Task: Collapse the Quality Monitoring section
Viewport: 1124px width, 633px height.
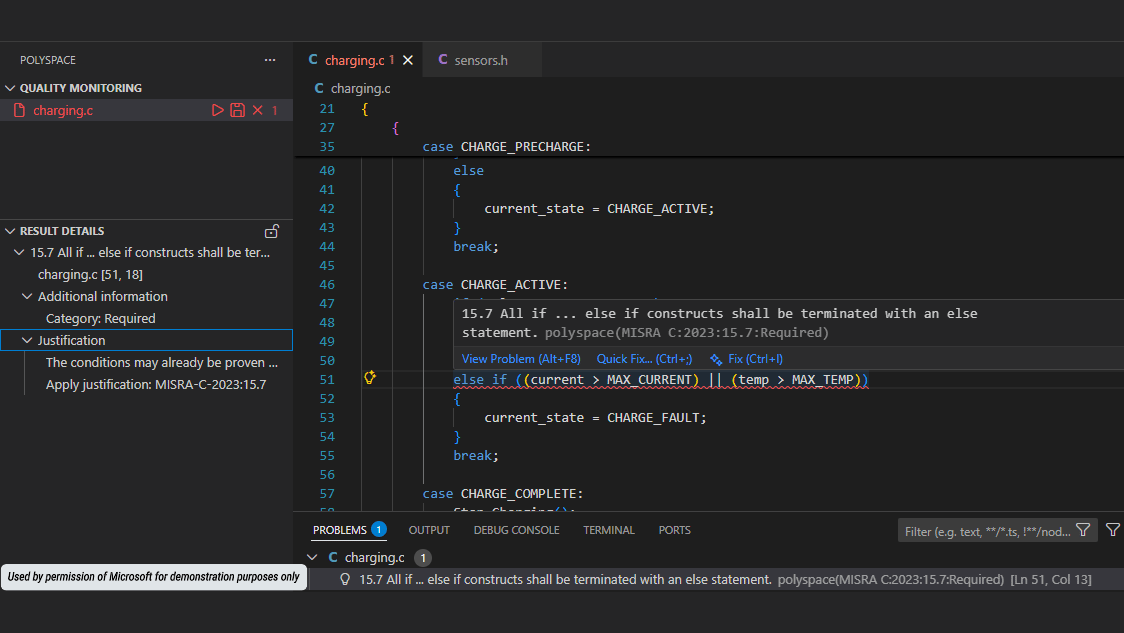Action: click(x=10, y=88)
